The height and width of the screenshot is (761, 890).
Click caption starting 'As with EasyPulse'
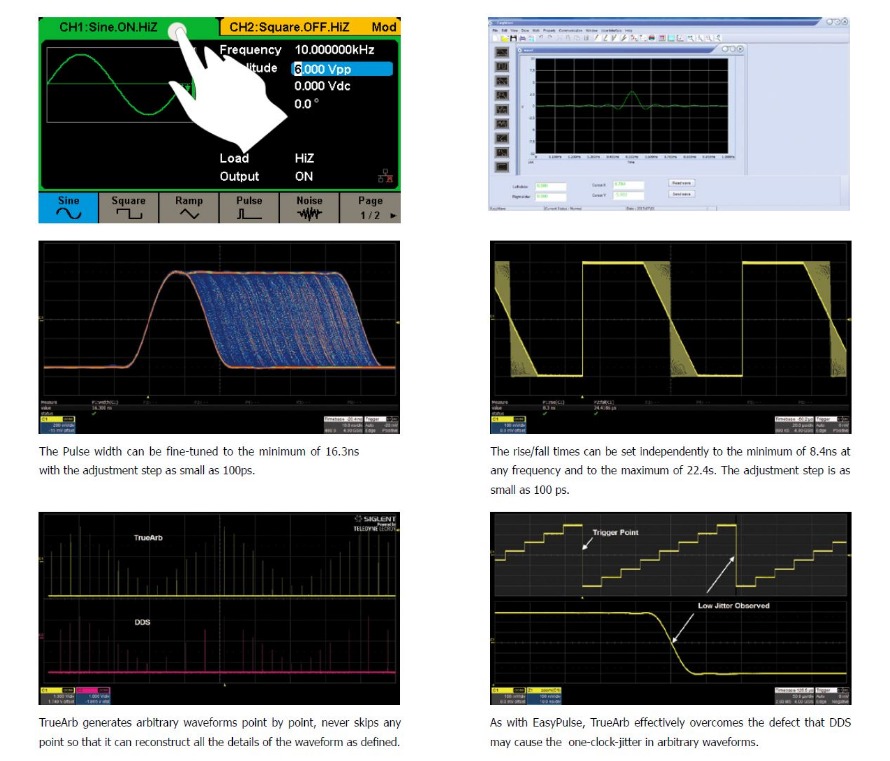(x=670, y=732)
